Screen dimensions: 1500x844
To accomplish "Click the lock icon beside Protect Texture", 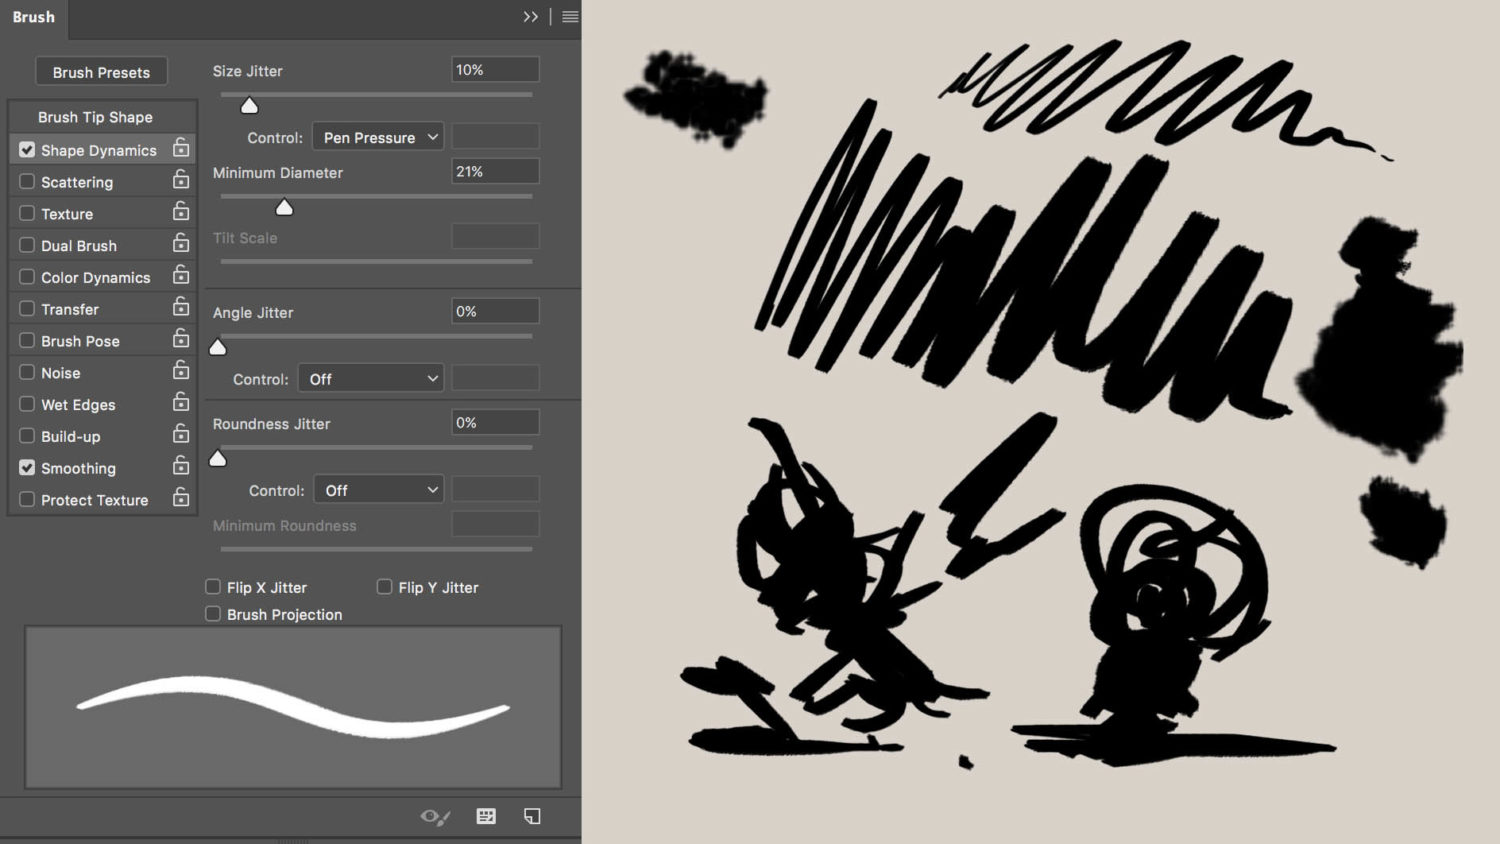I will pyautogui.click(x=181, y=498).
